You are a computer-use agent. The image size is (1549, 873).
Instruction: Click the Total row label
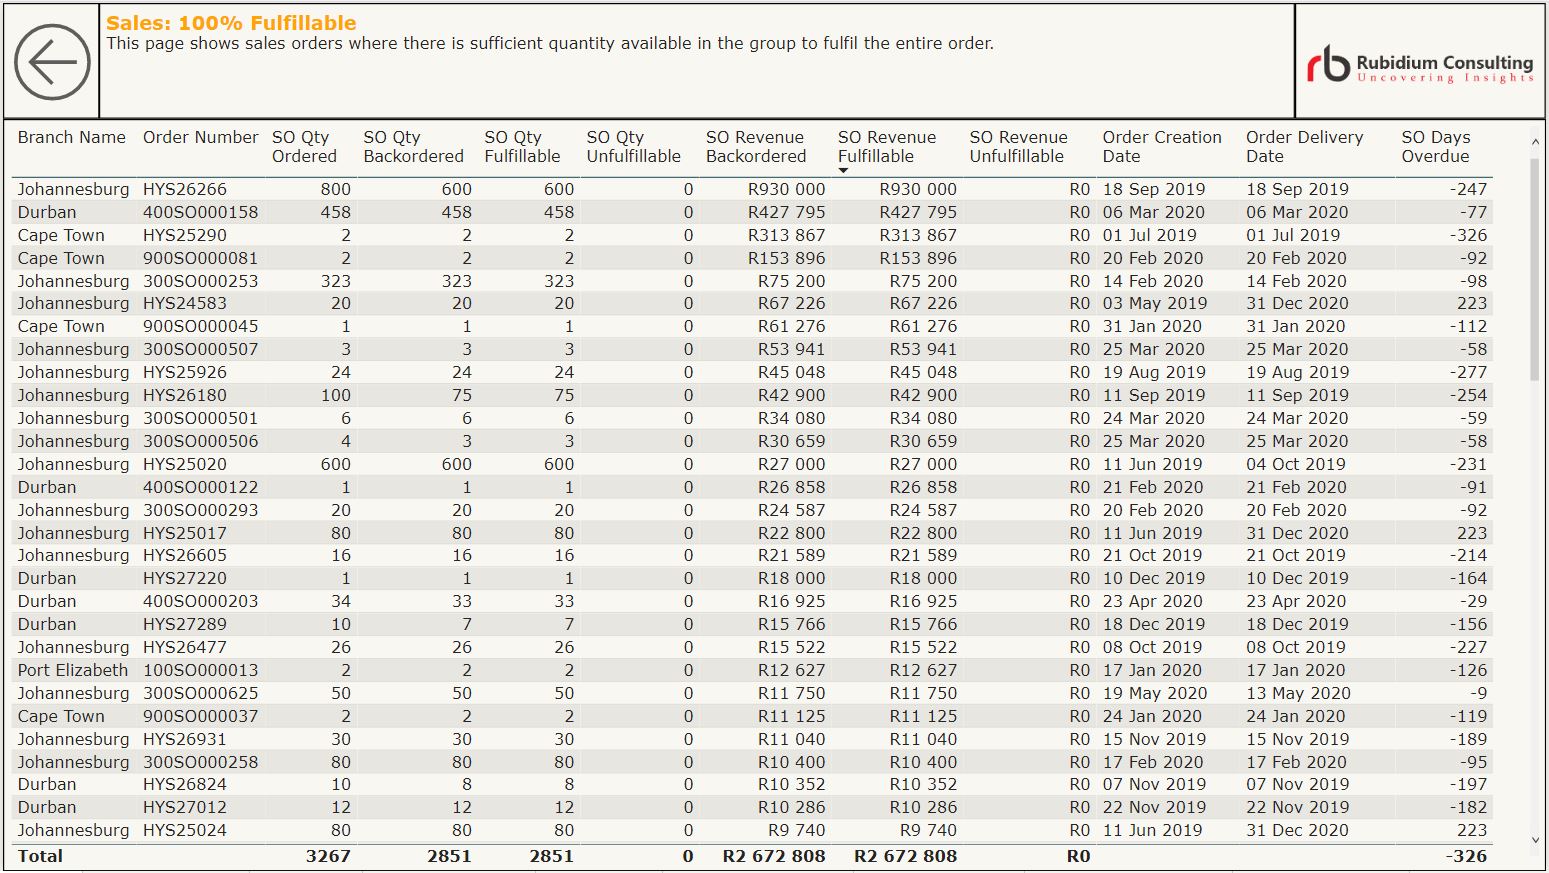[x=40, y=856]
